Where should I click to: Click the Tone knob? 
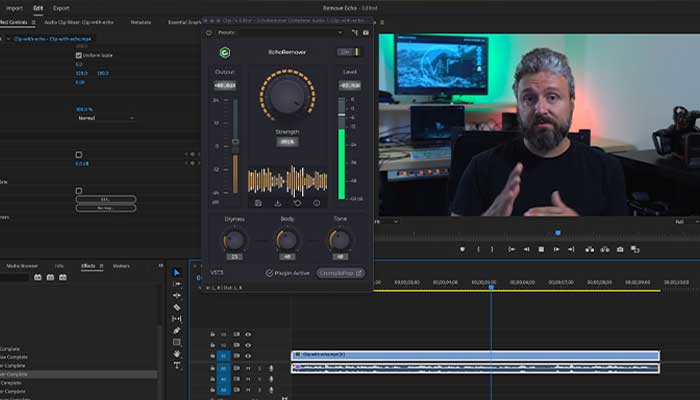coord(340,240)
